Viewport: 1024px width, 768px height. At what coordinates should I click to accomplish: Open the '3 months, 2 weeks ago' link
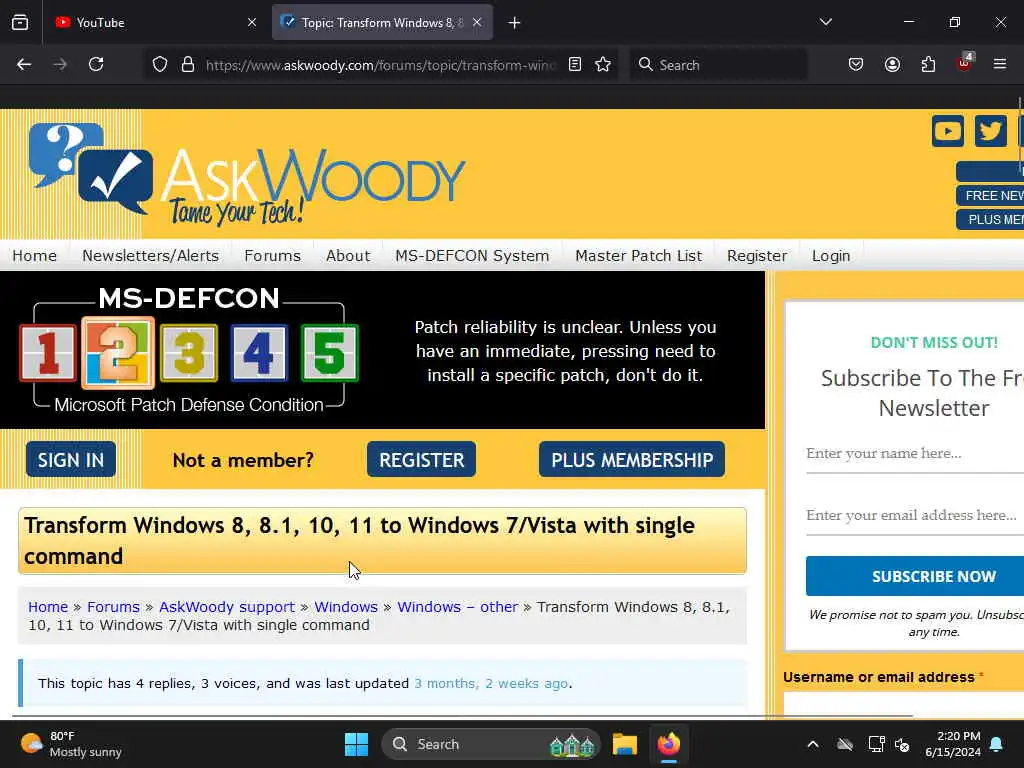490,683
